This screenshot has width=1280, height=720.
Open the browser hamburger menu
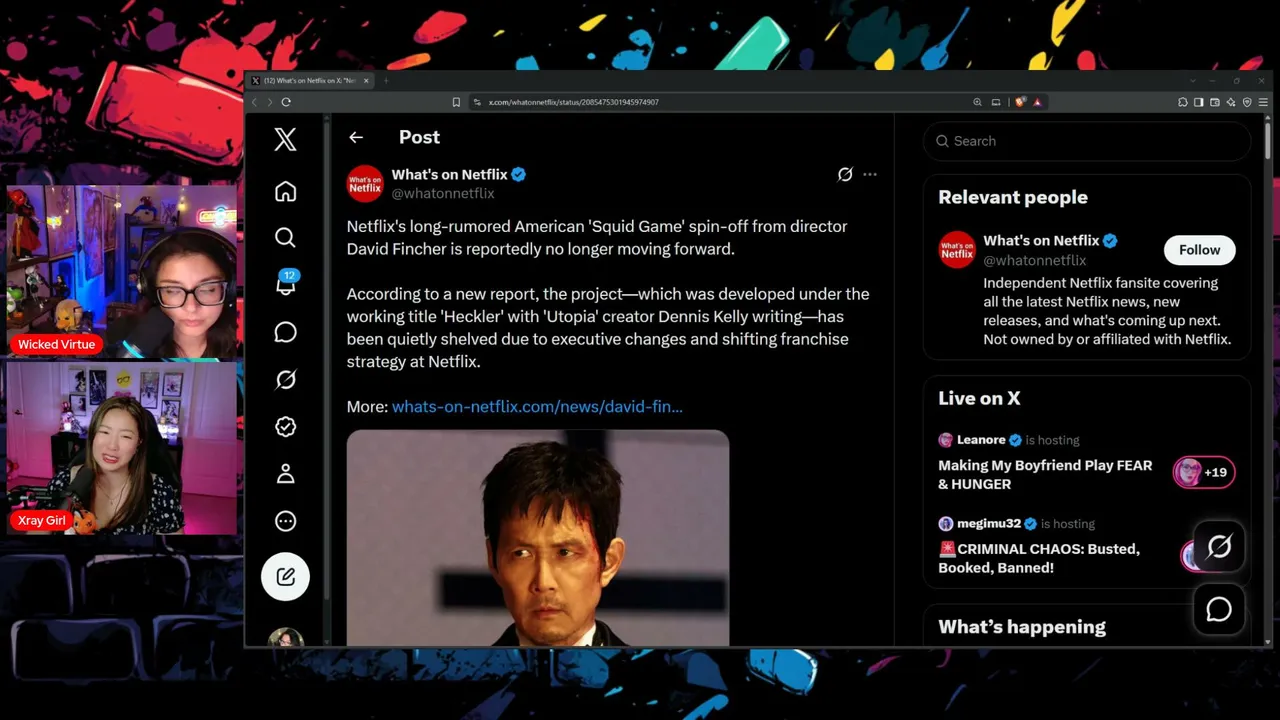click(x=1264, y=102)
